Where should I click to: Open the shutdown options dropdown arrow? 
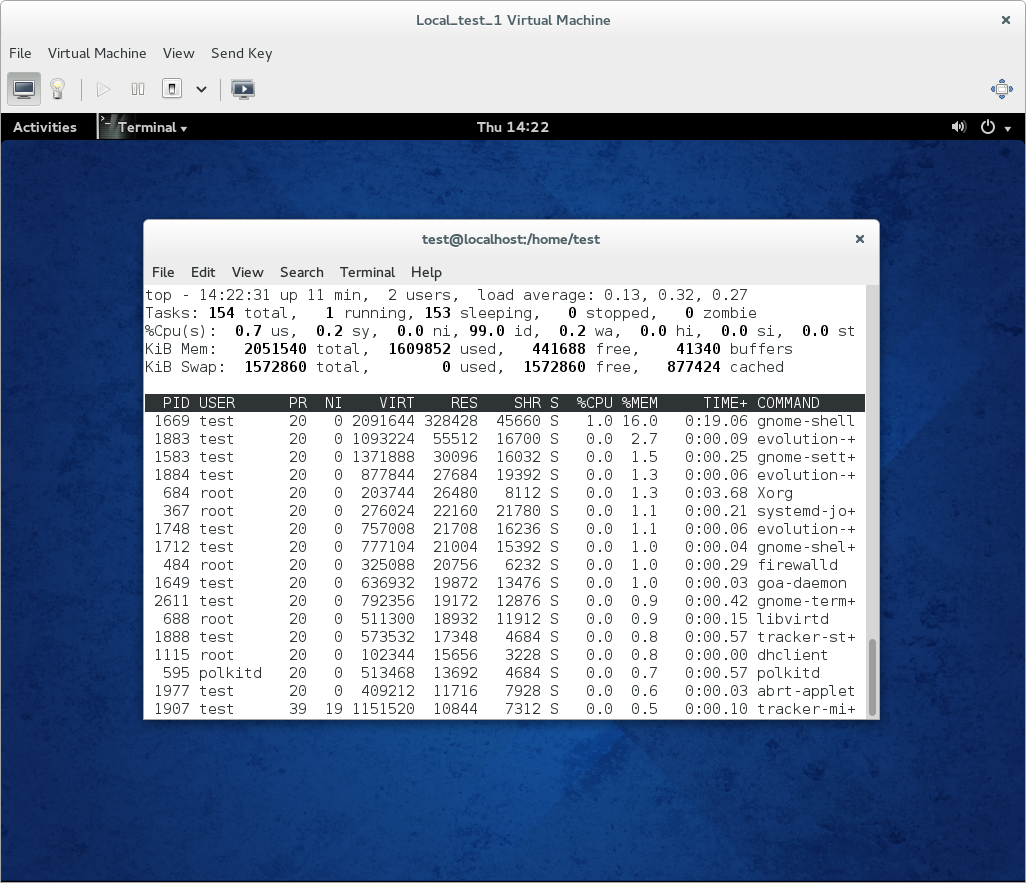pos(201,89)
